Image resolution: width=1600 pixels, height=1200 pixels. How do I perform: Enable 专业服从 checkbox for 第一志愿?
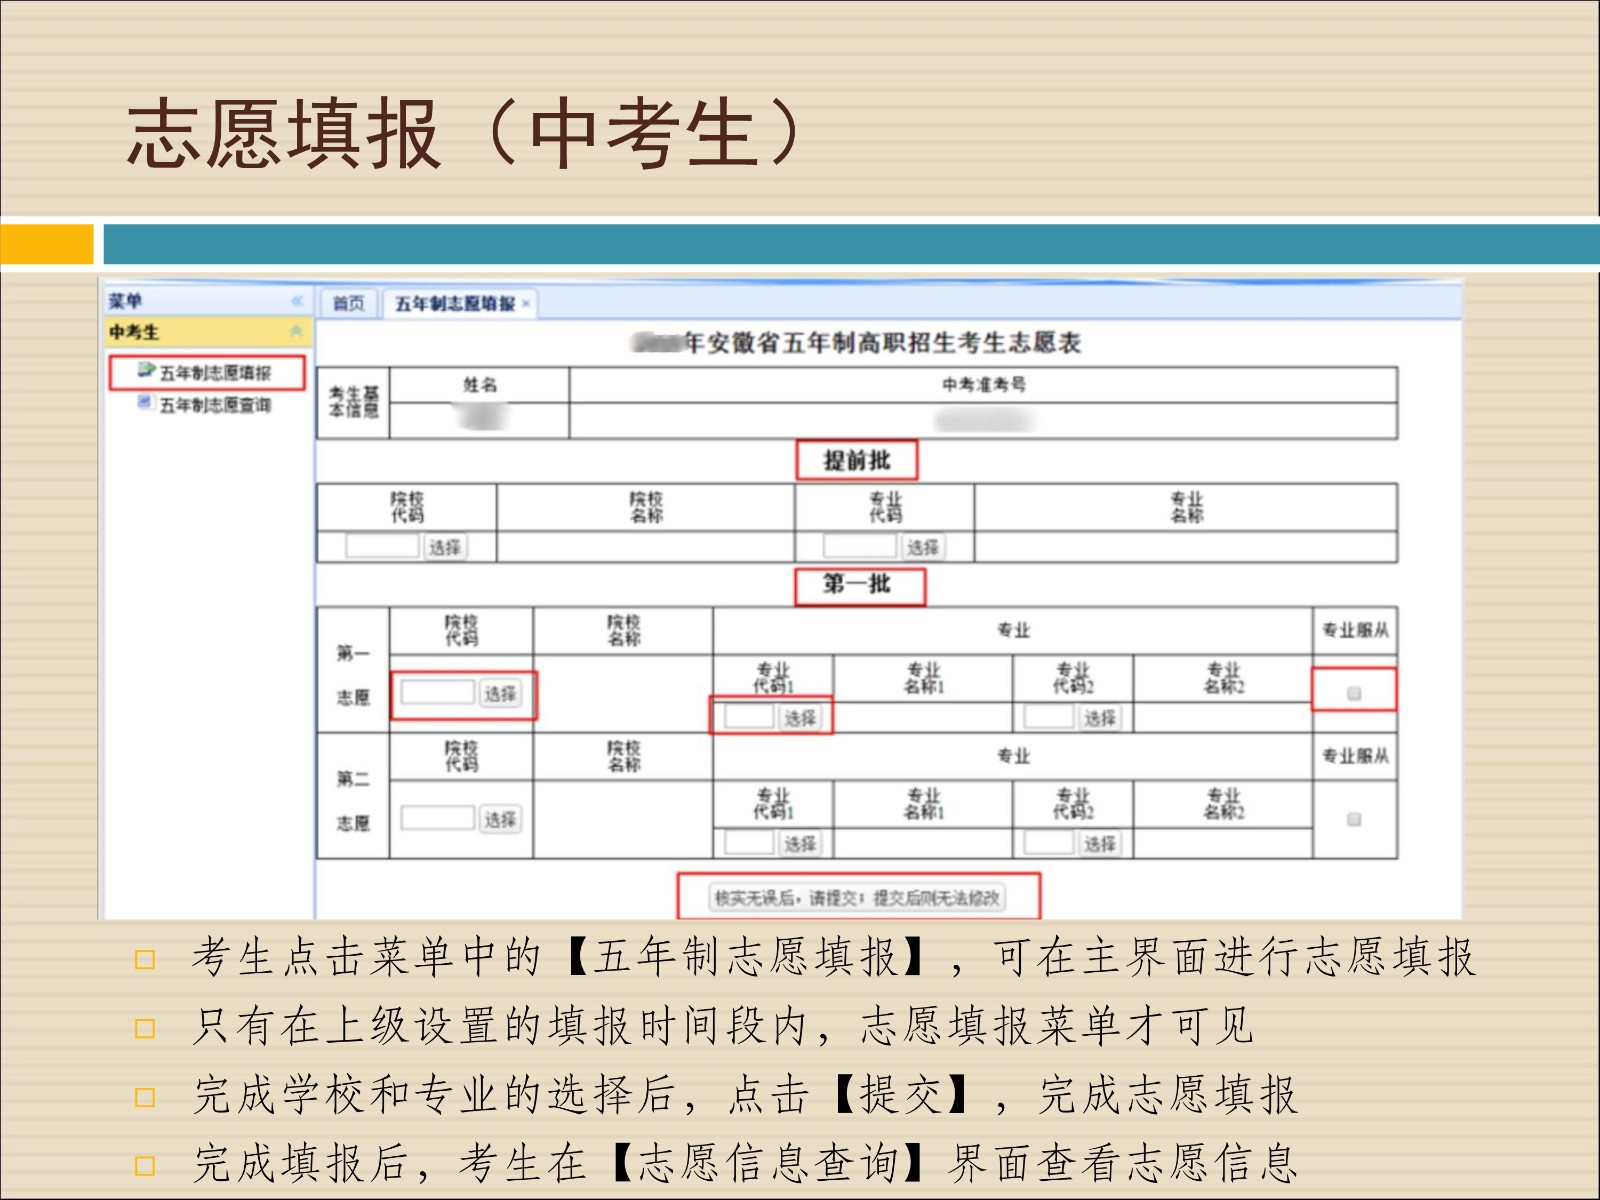coord(1354,693)
